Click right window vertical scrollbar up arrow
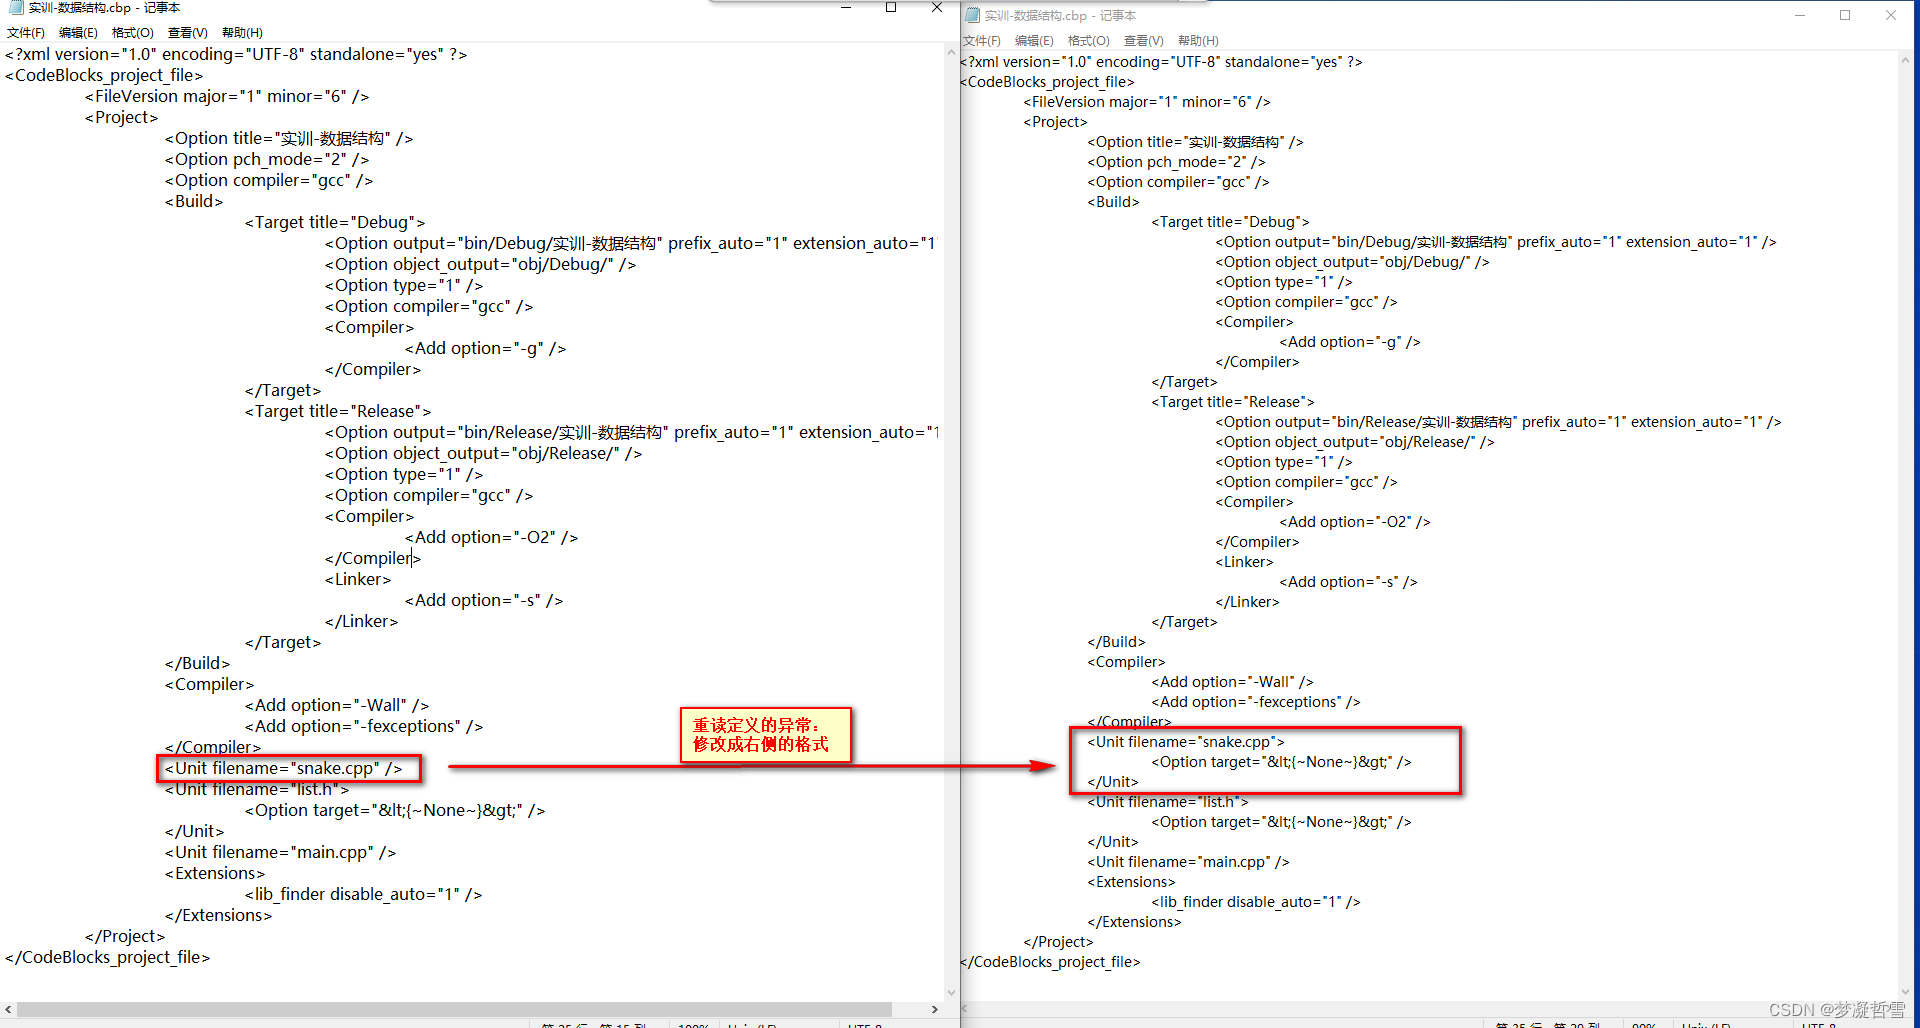 coord(1905,59)
